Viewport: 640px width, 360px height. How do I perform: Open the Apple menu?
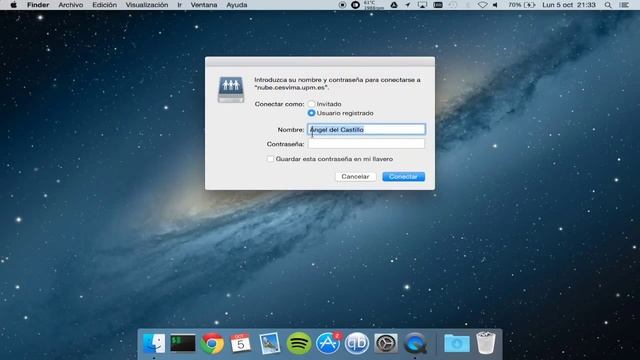pyautogui.click(x=13, y=5)
